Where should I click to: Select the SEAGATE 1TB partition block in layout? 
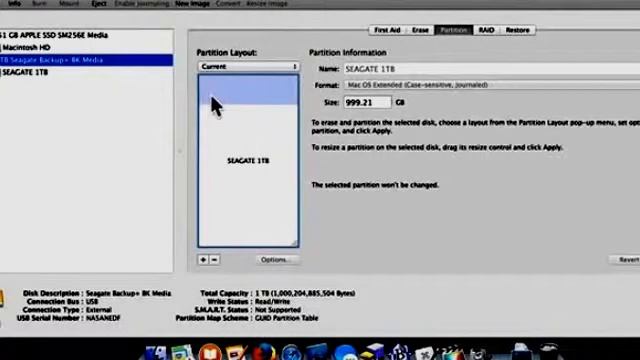click(249, 161)
